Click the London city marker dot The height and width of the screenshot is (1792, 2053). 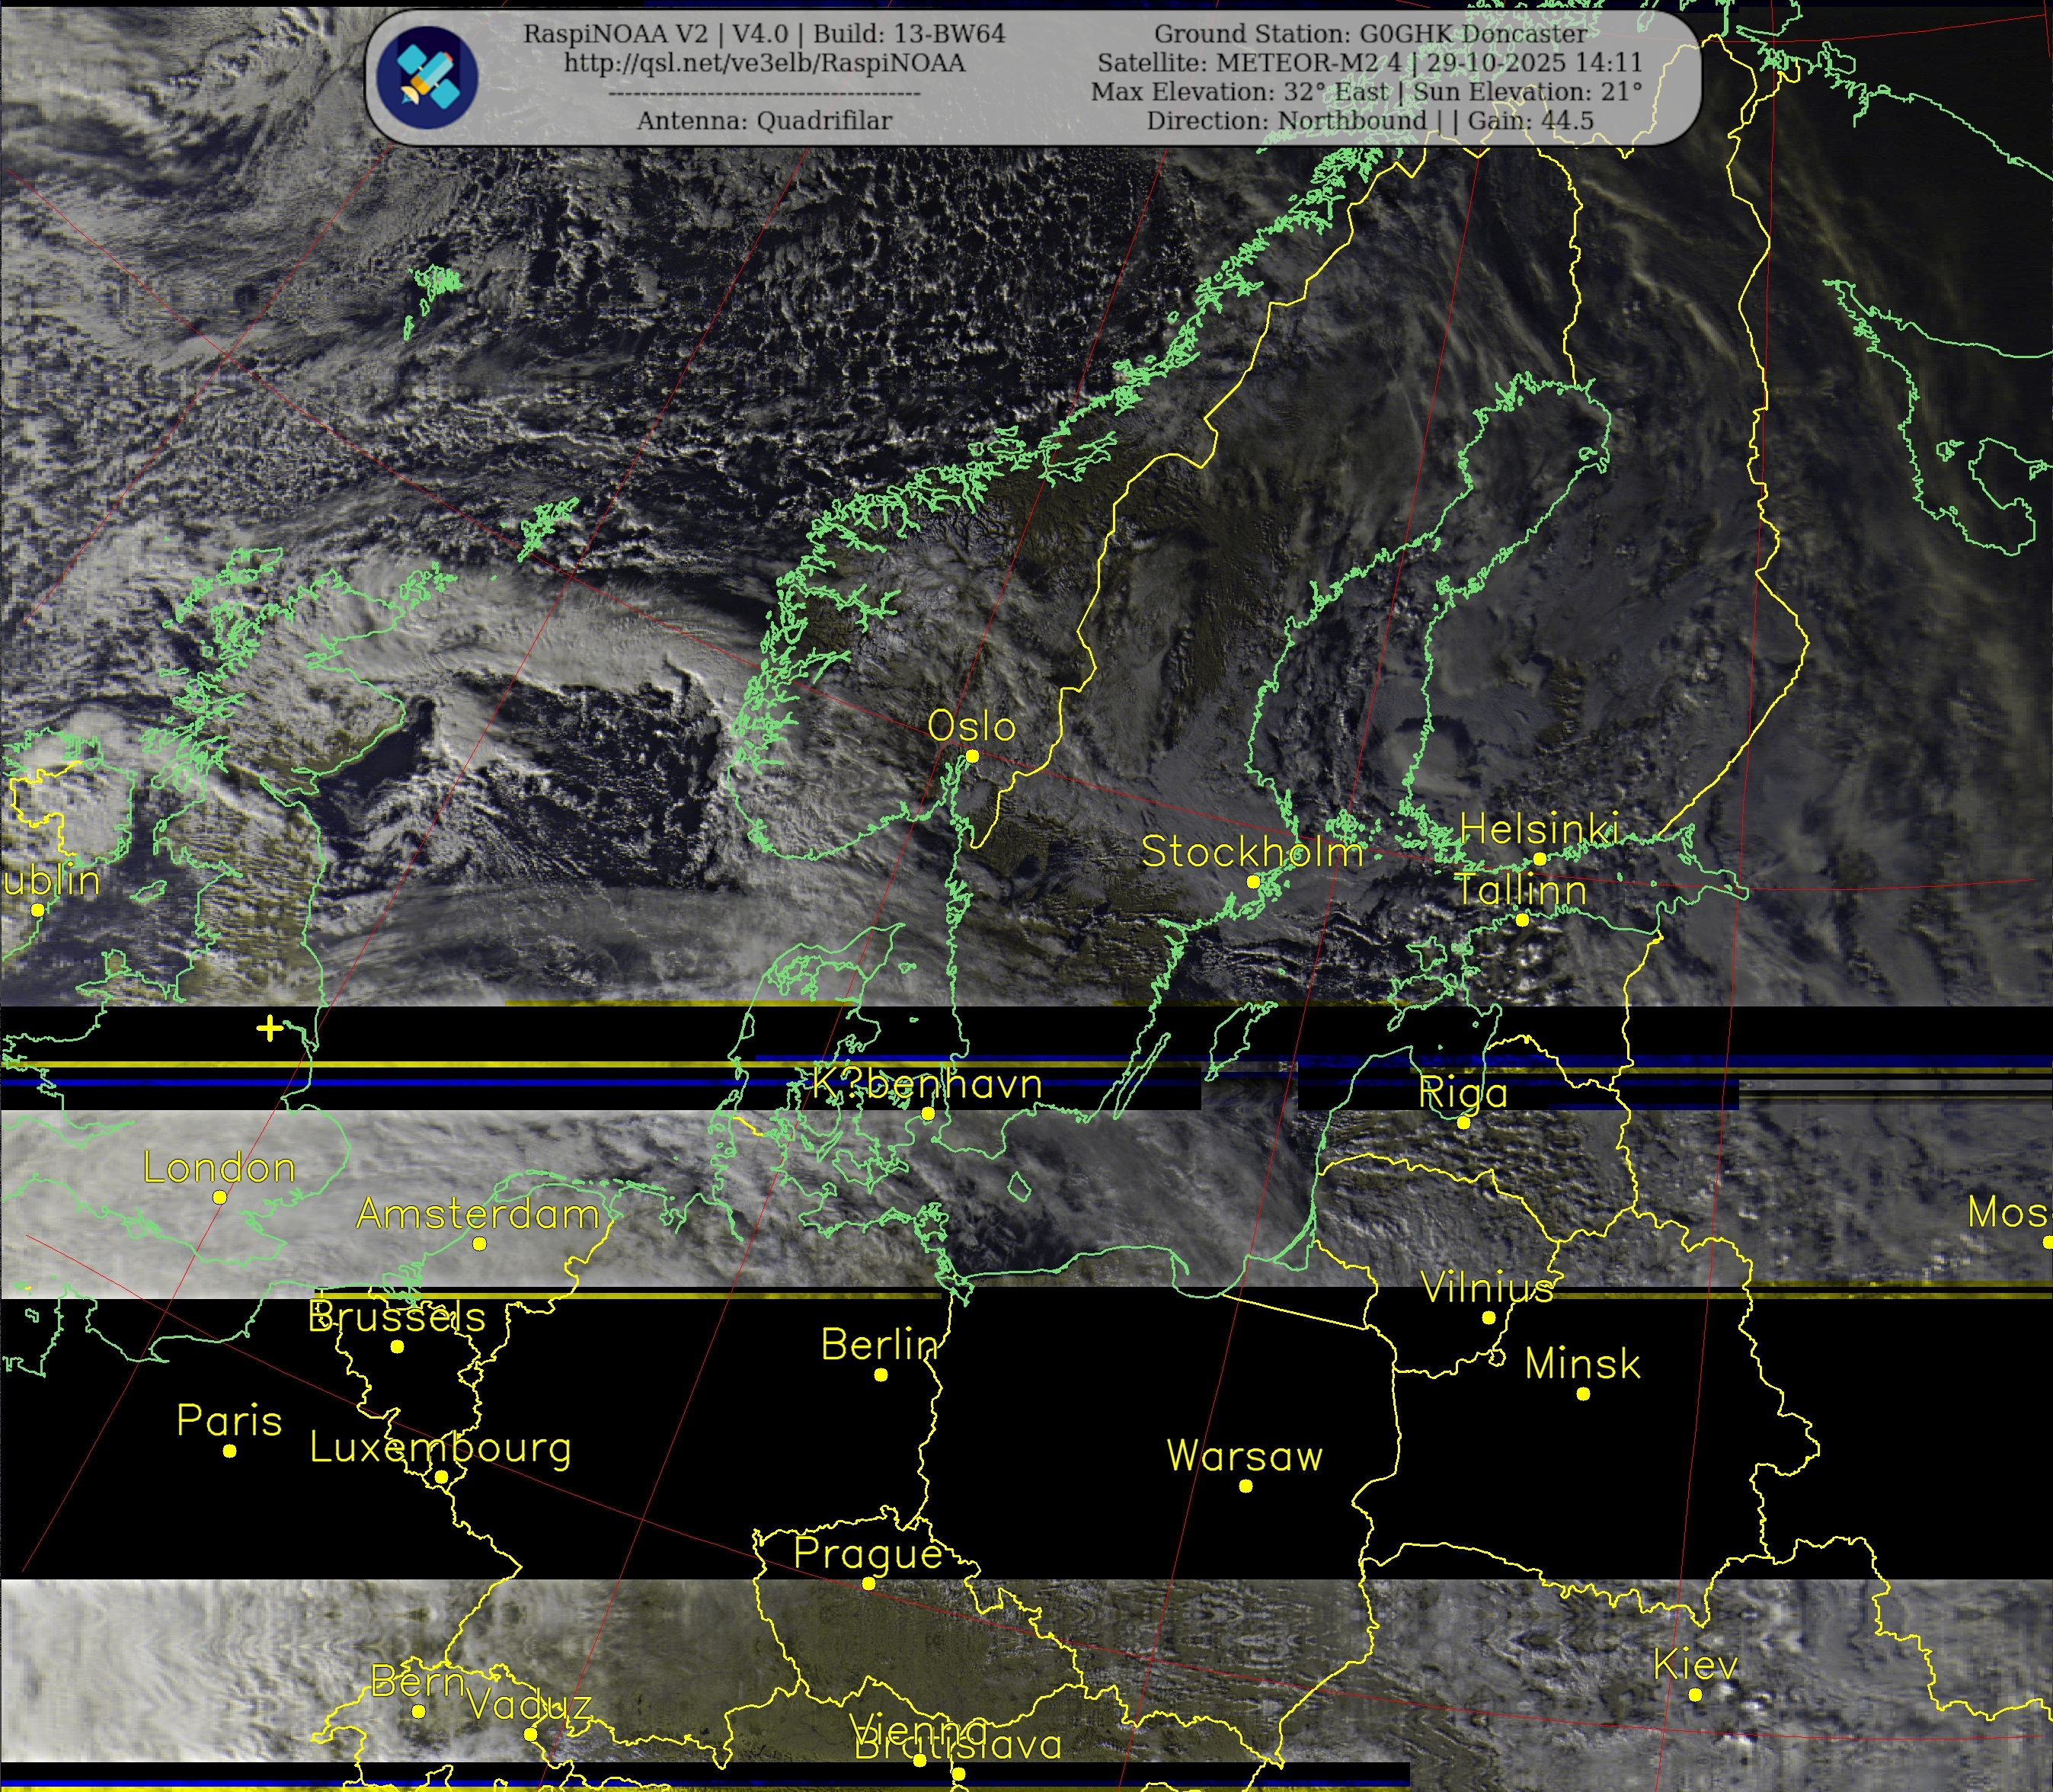pyautogui.click(x=220, y=1197)
